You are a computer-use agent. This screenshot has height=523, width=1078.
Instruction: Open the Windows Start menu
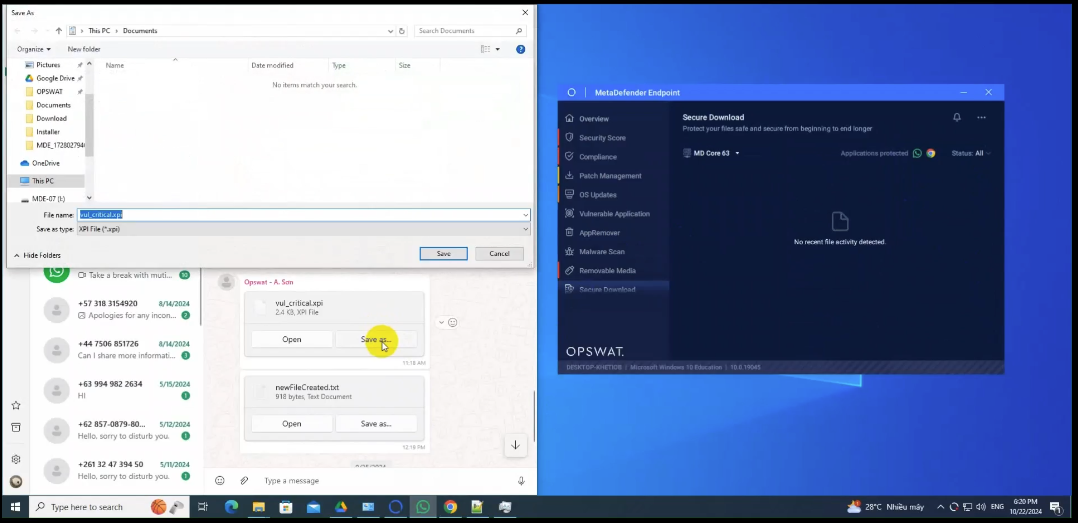(15, 507)
